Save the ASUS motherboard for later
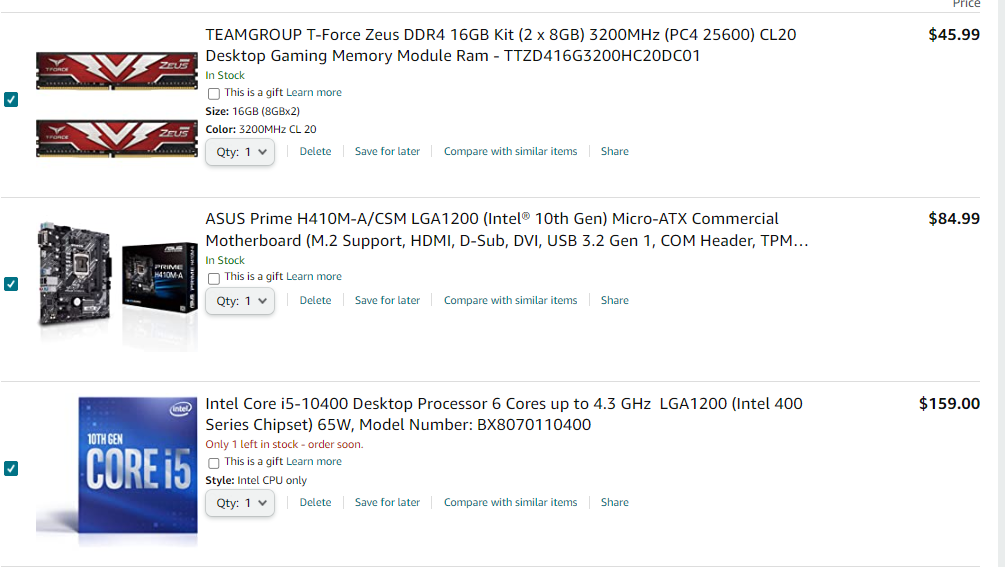This screenshot has height=567, width=1005. pyautogui.click(x=387, y=300)
